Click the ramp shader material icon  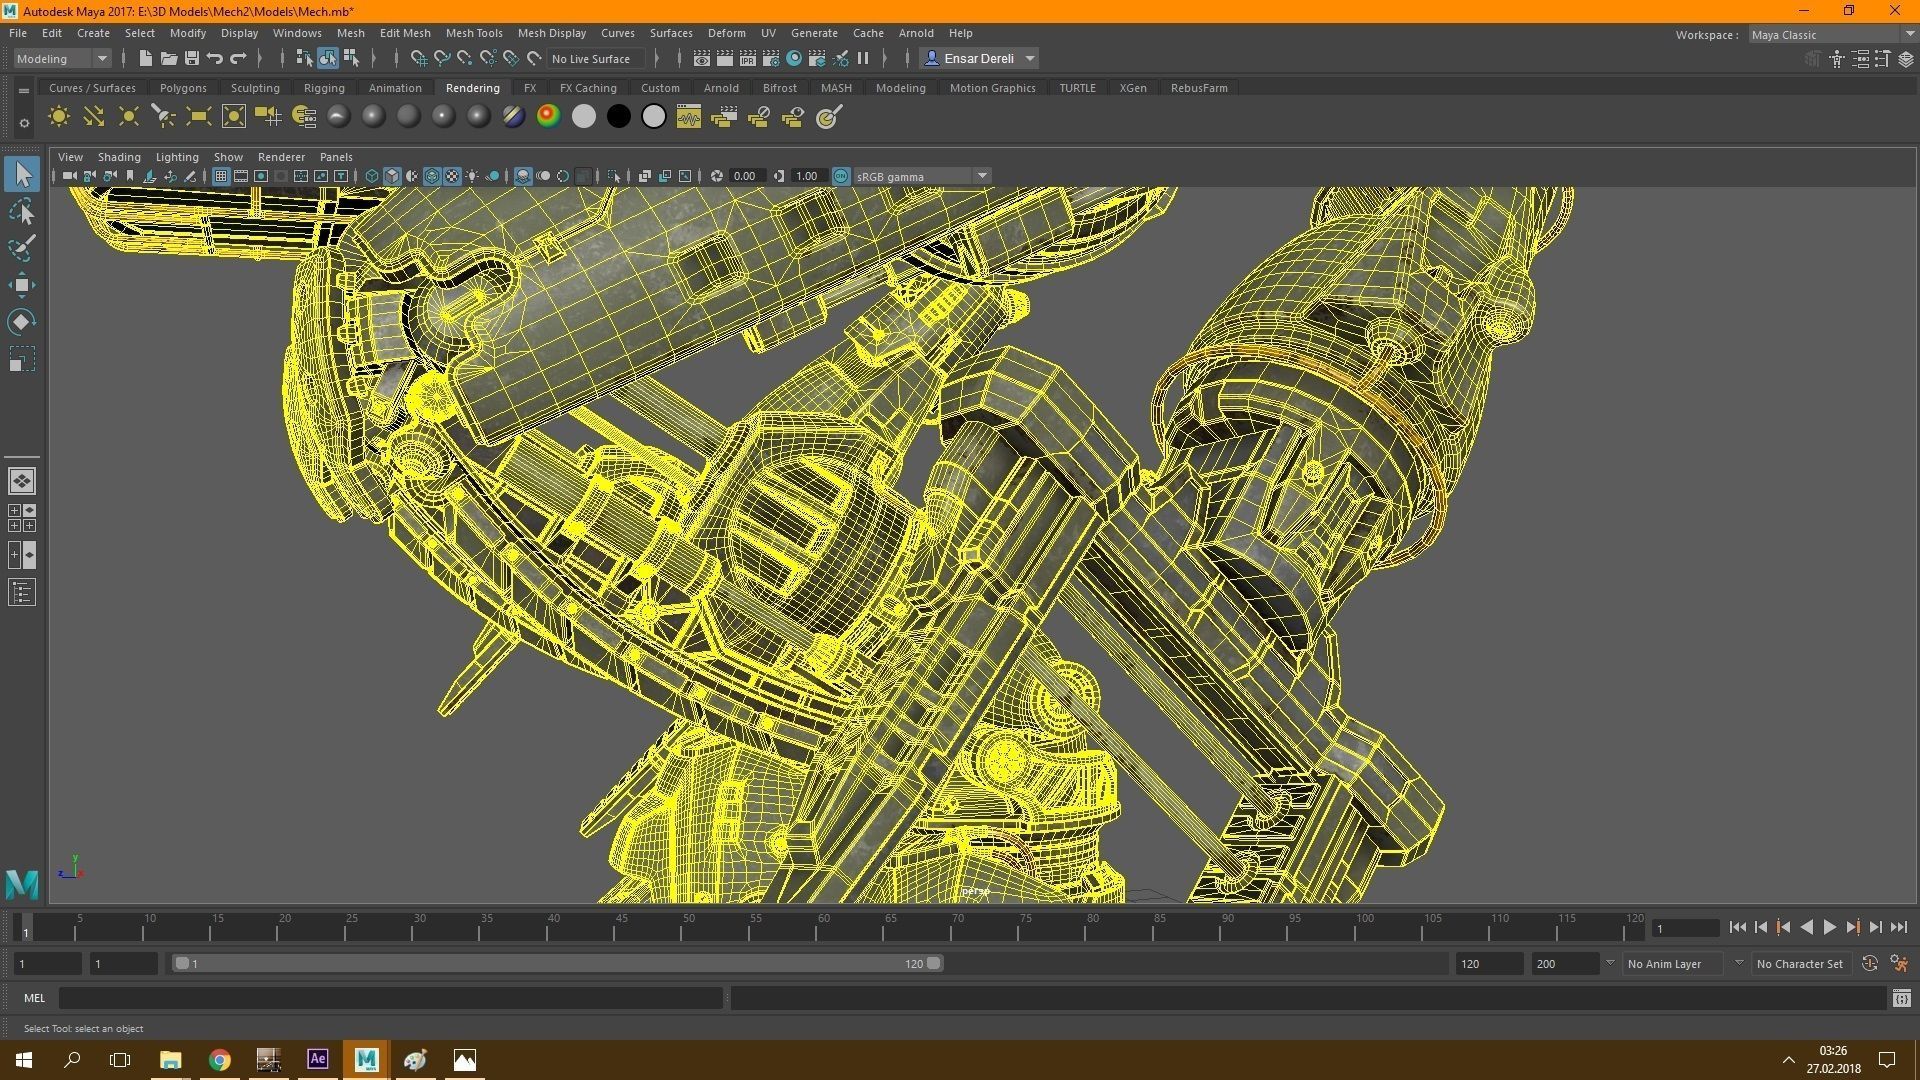[548, 117]
